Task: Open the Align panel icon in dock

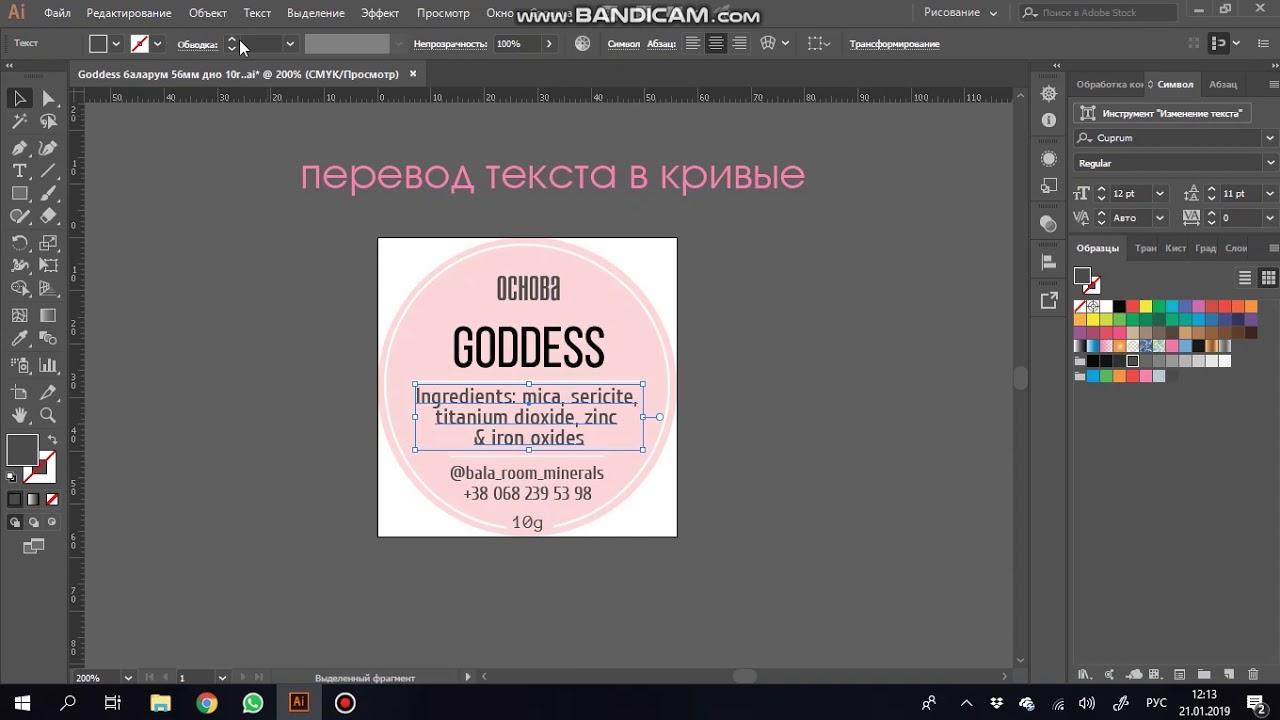Action: click(x=1048, y=262)
